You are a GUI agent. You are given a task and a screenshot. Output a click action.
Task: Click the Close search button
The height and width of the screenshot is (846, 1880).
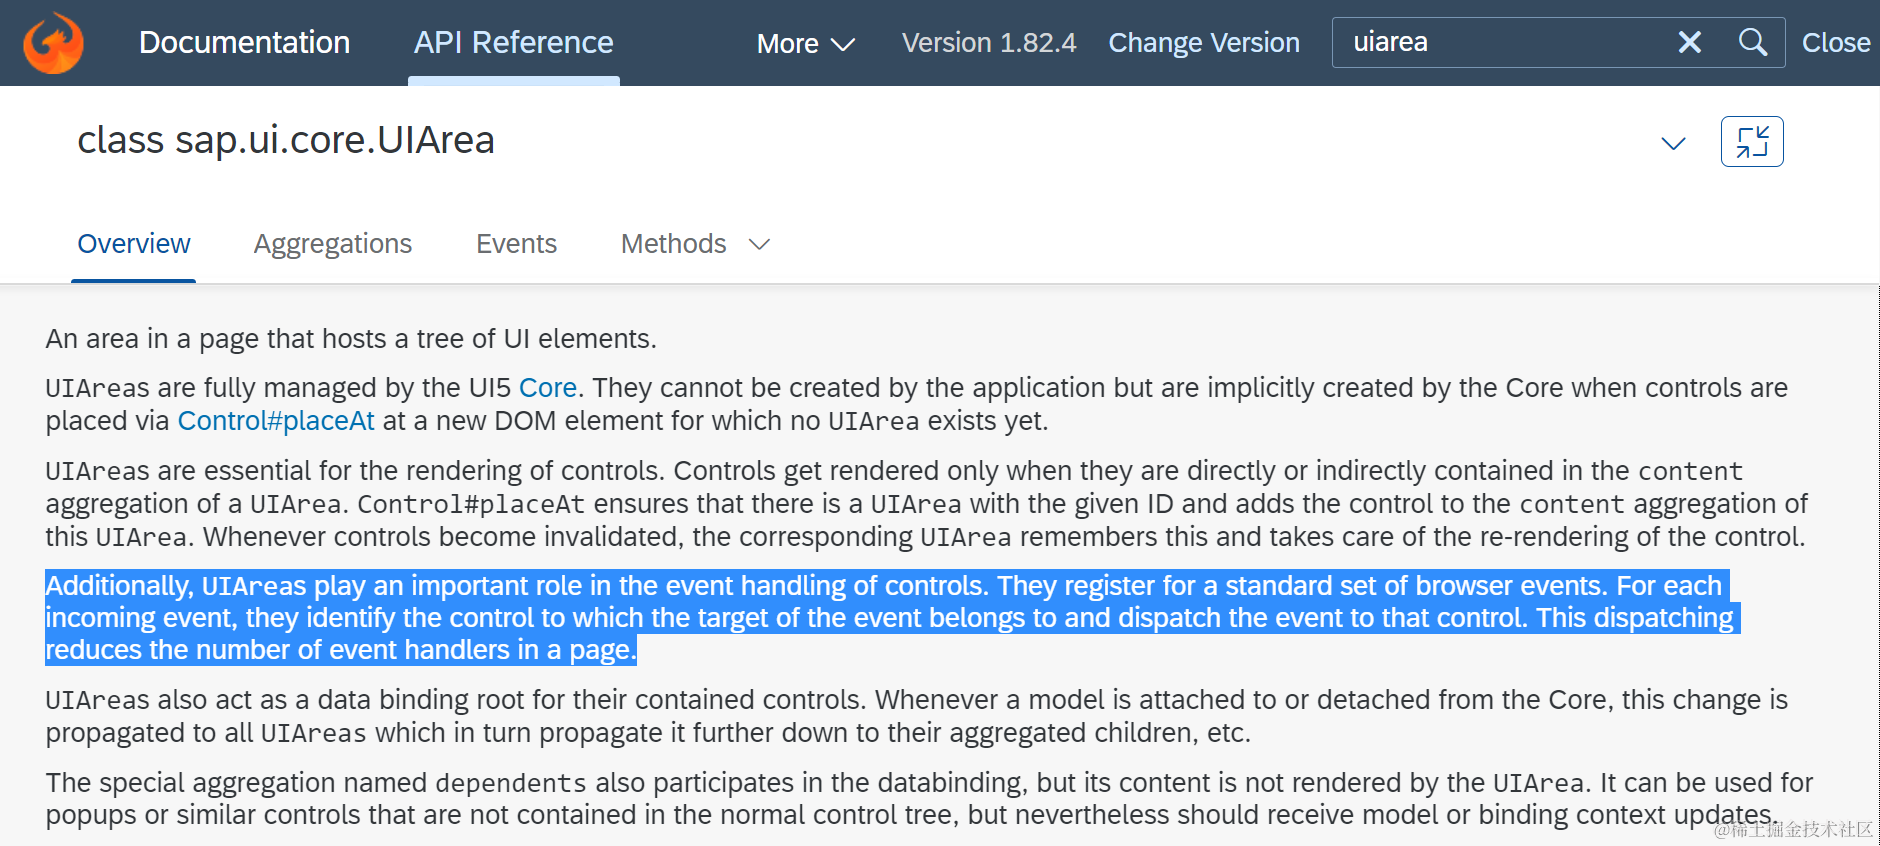point(1836,42)
